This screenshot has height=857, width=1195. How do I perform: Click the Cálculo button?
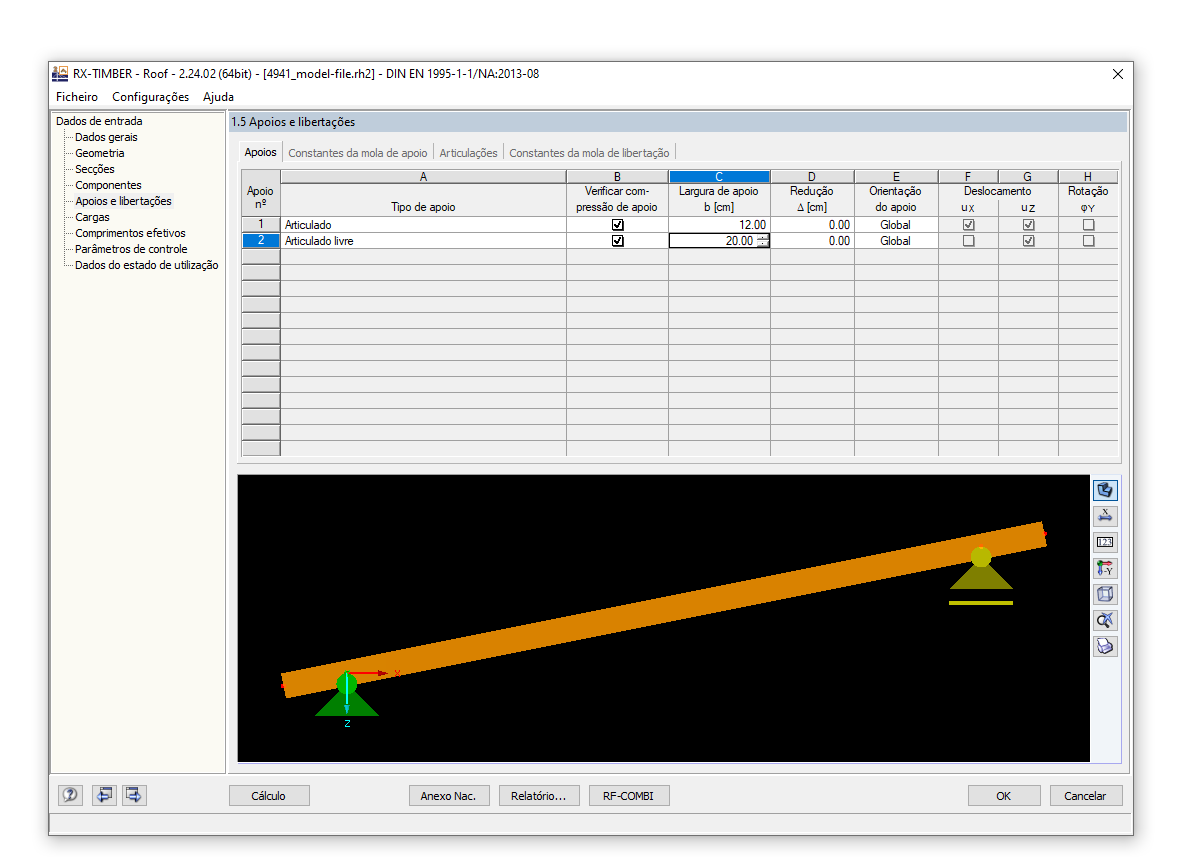(x=269, y=796)
